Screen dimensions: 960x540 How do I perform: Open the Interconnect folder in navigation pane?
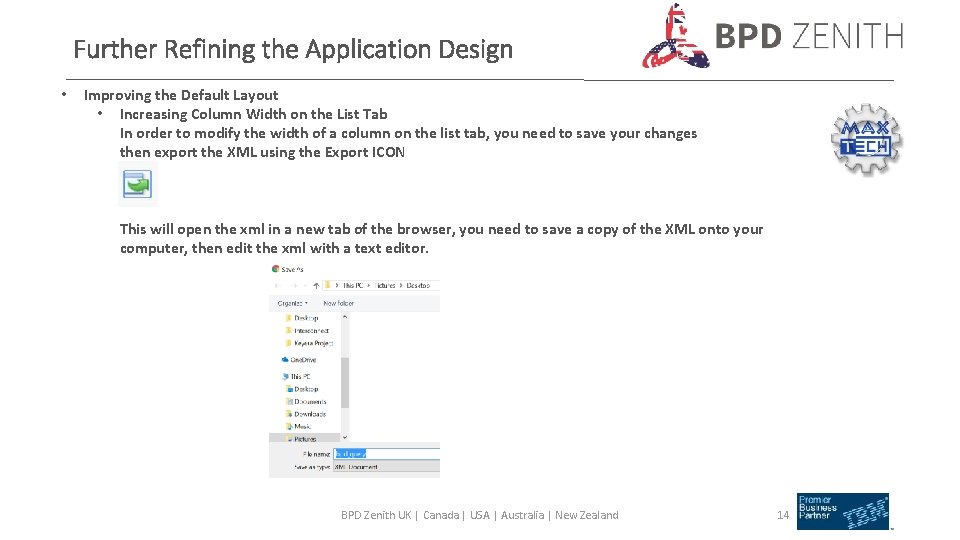coord(307,331)
